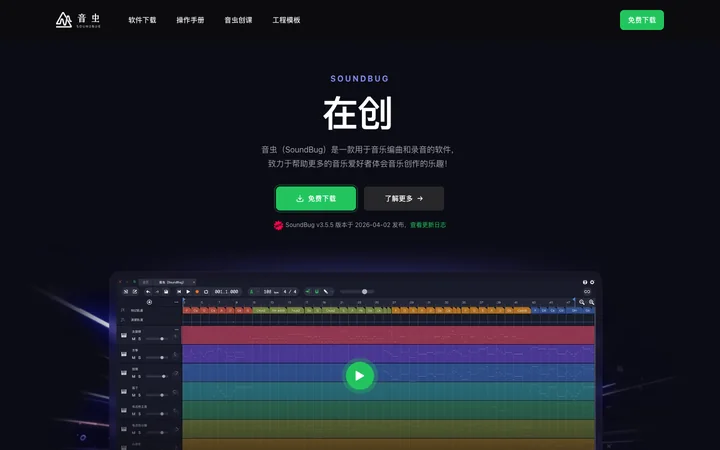This screenshot has height=450, width=720.
Task: Click the hero 免费下载 button with the download icon
Action: pyautogui.click(x=316, y=198)
